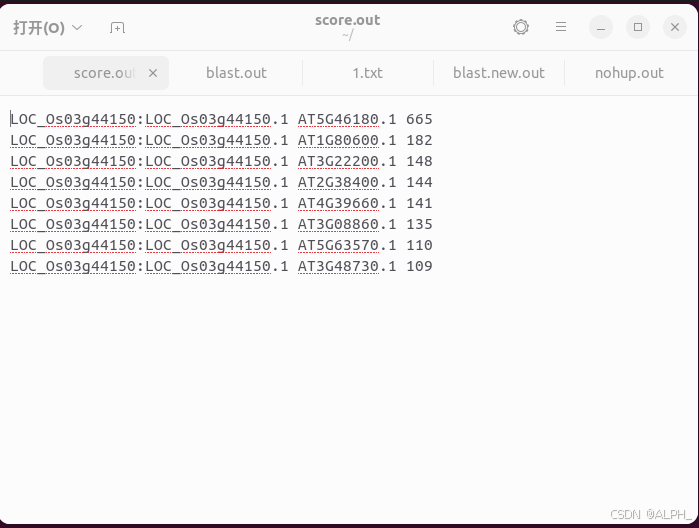
Task: Minimize the text editor window
Action: [601, 27]
